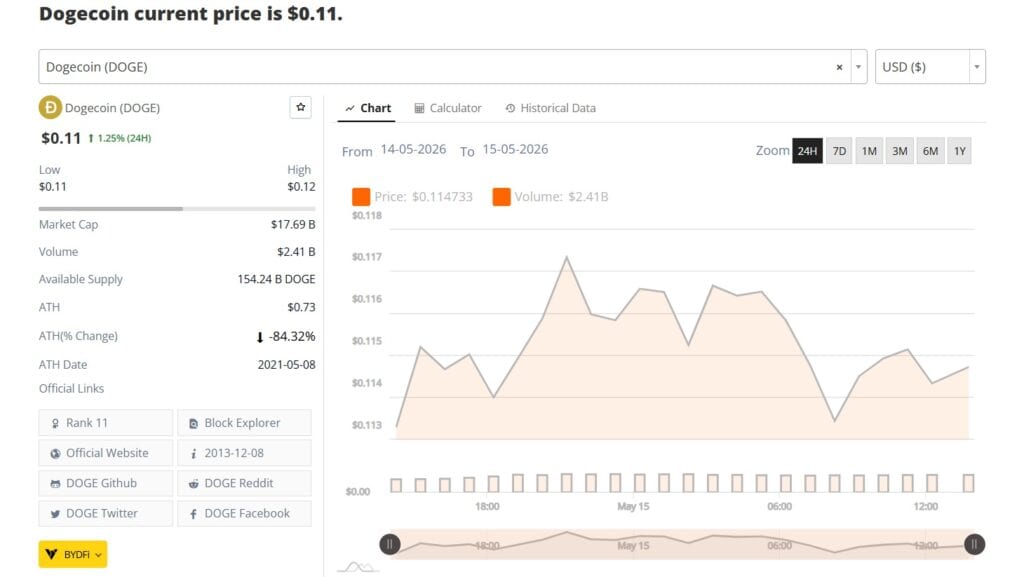Toggle the Price series legend swatch

tap(361, 196)
